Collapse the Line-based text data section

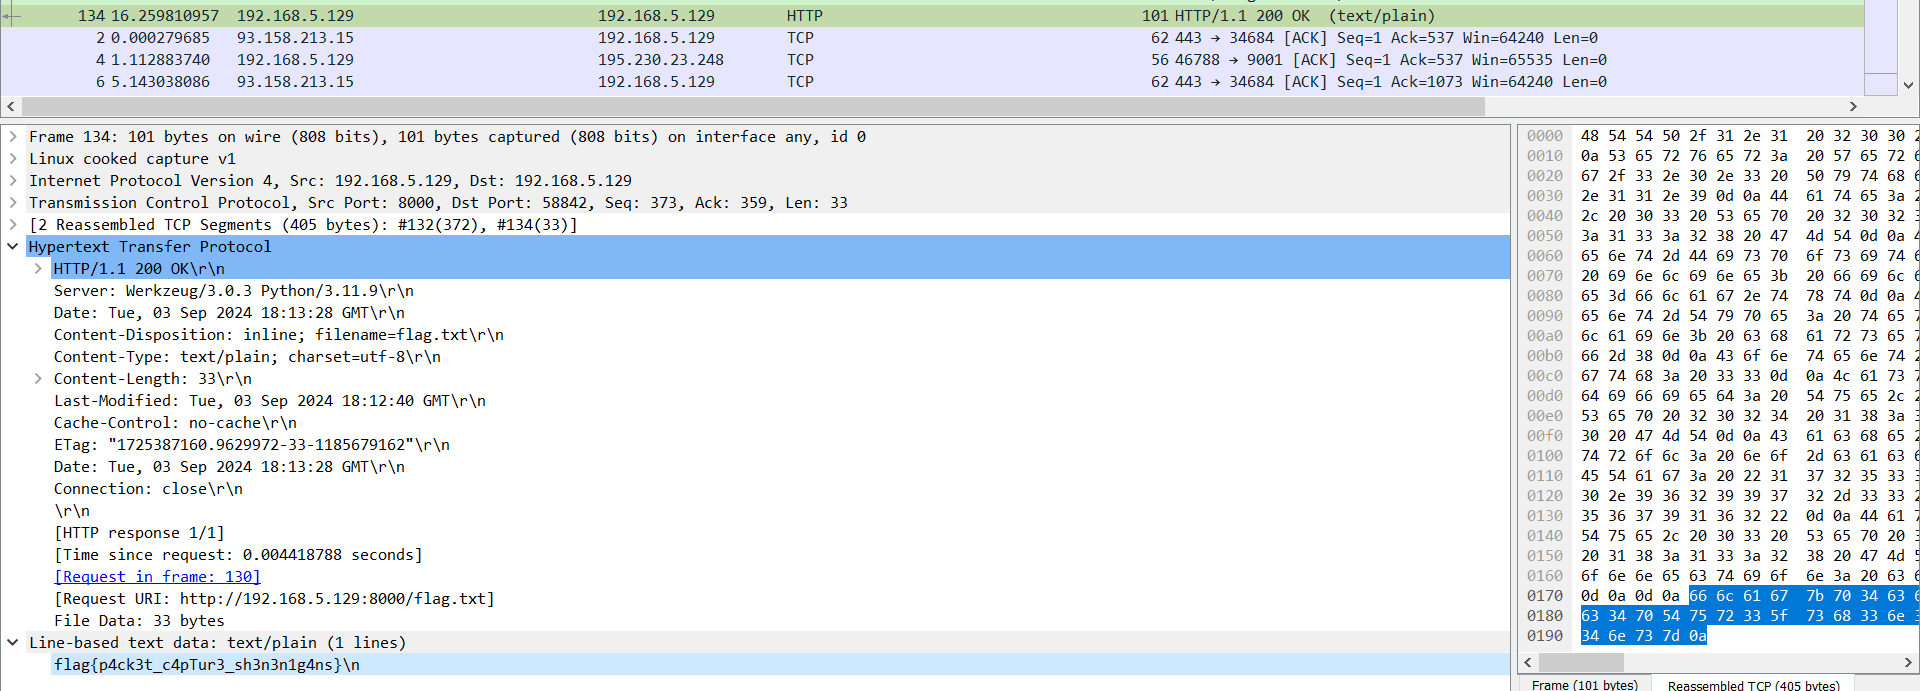click(13, 643)
